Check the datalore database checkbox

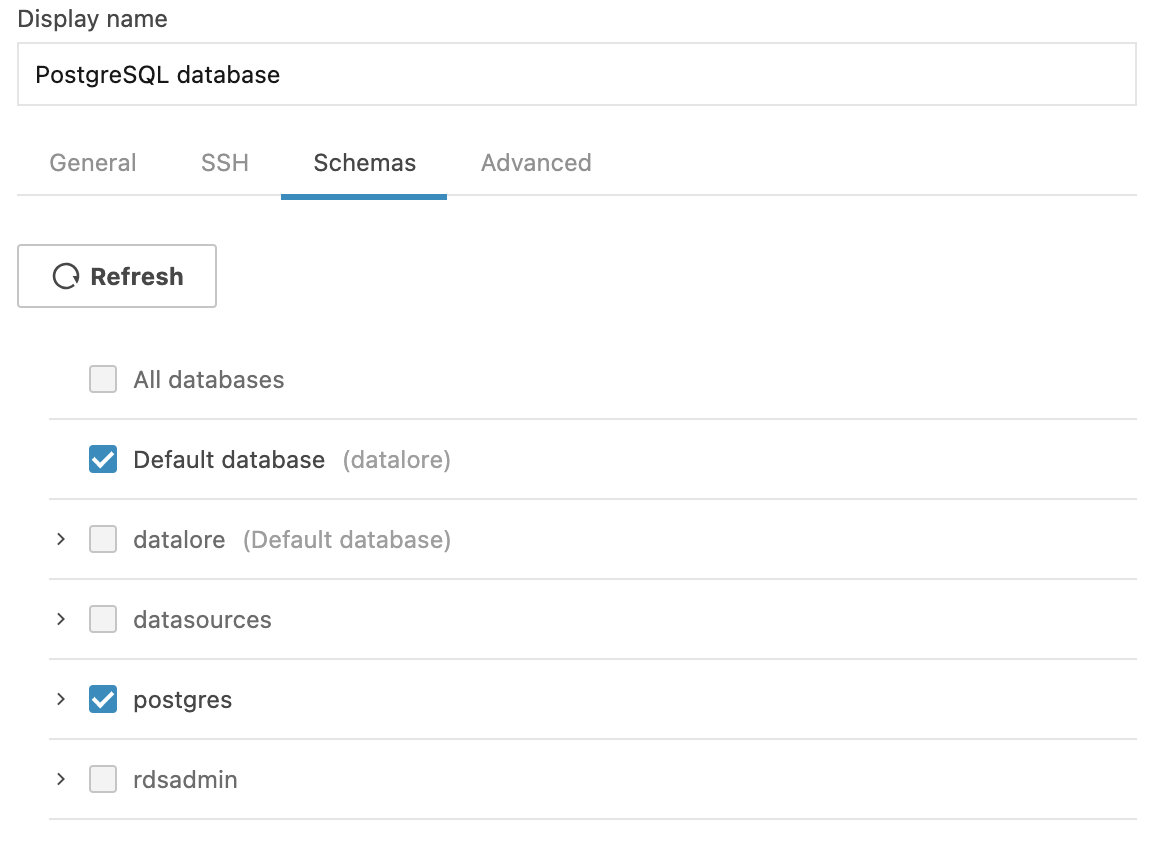tap(102, 539)
